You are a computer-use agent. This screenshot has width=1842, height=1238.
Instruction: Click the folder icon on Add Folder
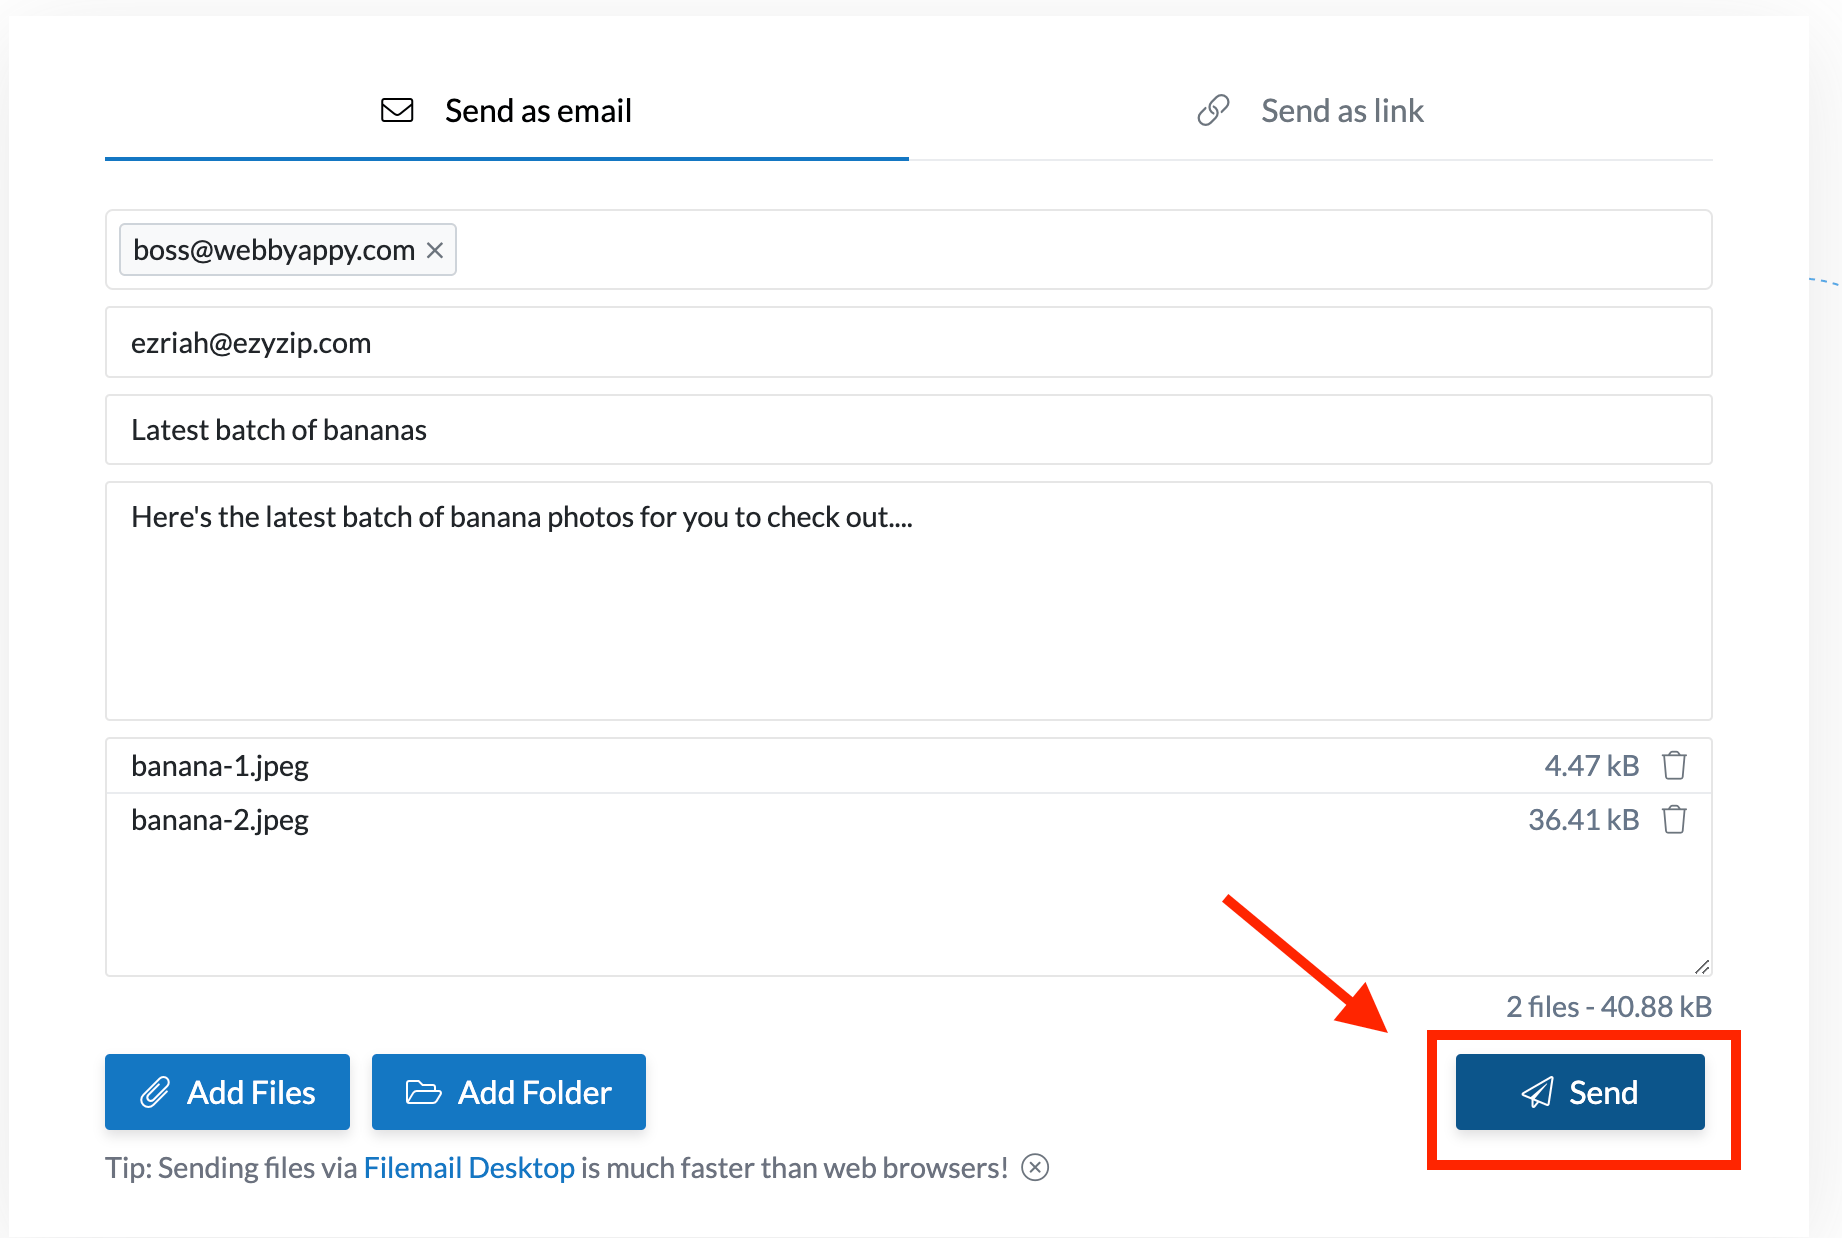424,1092
